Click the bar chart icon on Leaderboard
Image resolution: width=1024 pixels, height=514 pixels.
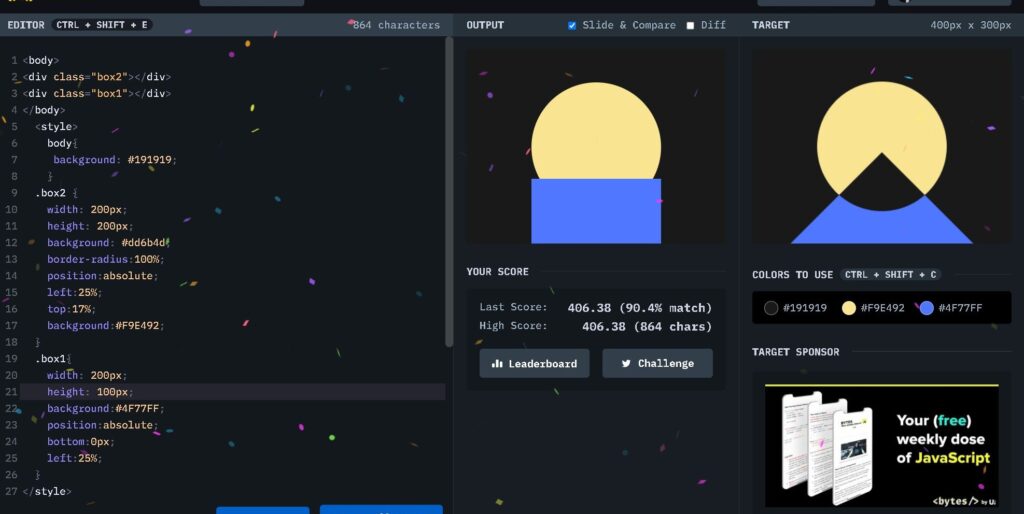pyautogui.click(x=497, y=364)
